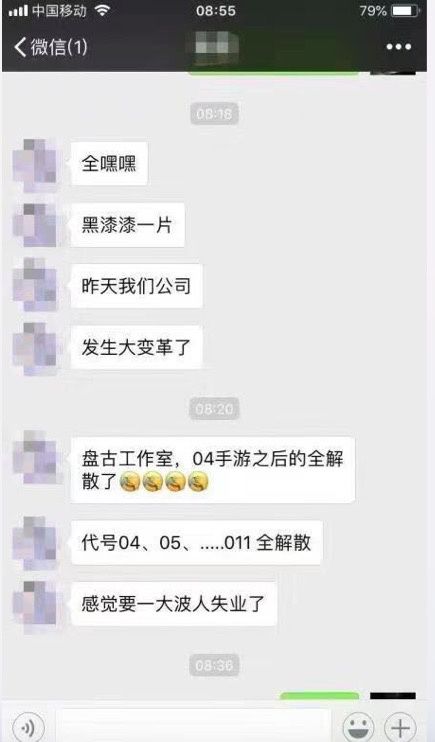The height and width of the screenshot is (742, 435).
Task: Tap the voice input icon
Action: click(x=28, y=727)
